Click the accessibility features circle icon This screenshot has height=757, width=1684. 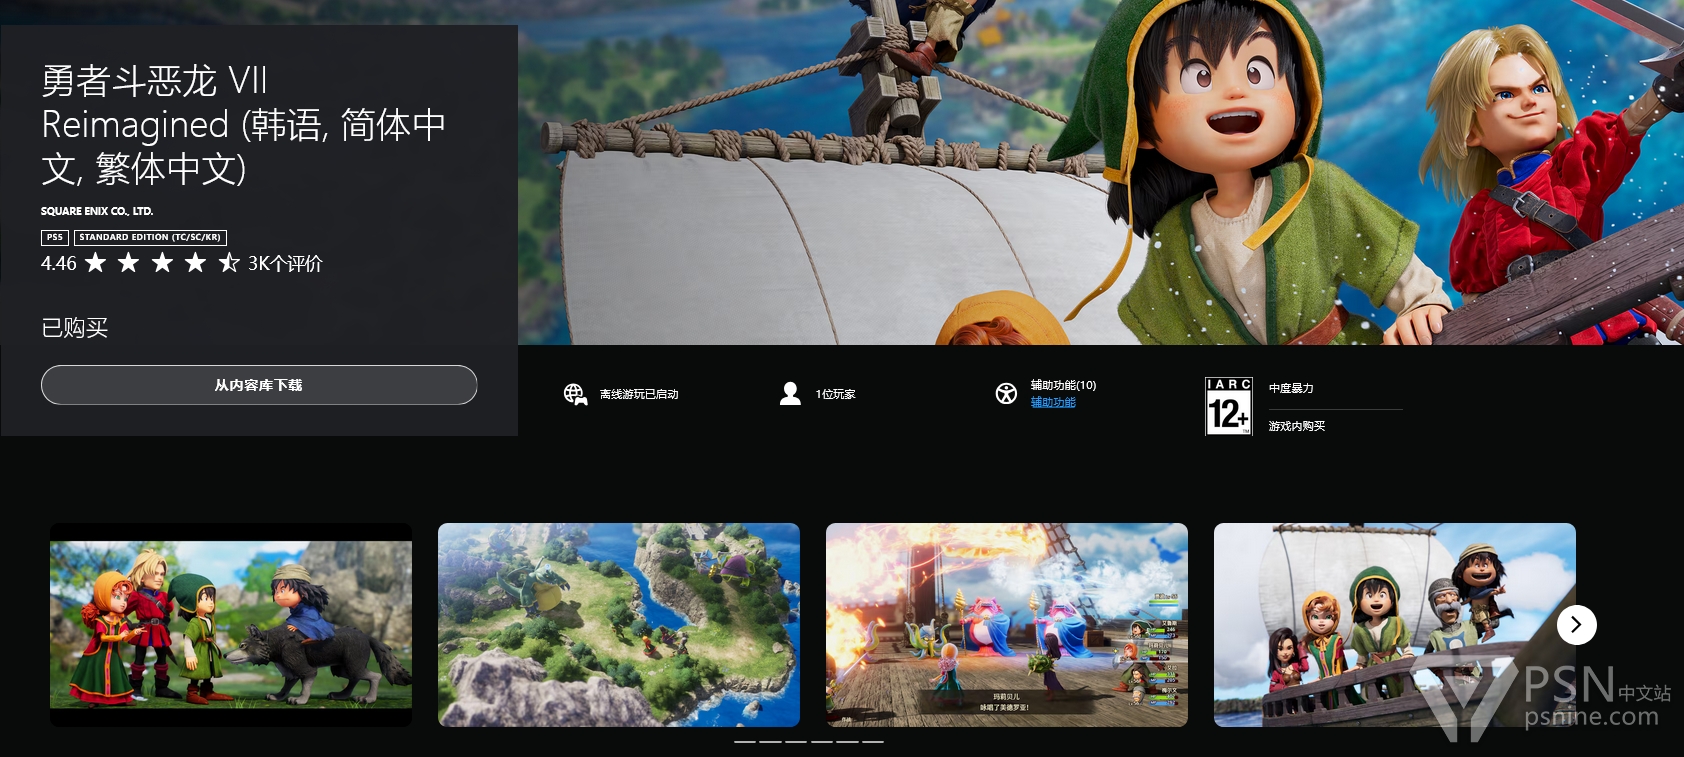pos(1006,394)
